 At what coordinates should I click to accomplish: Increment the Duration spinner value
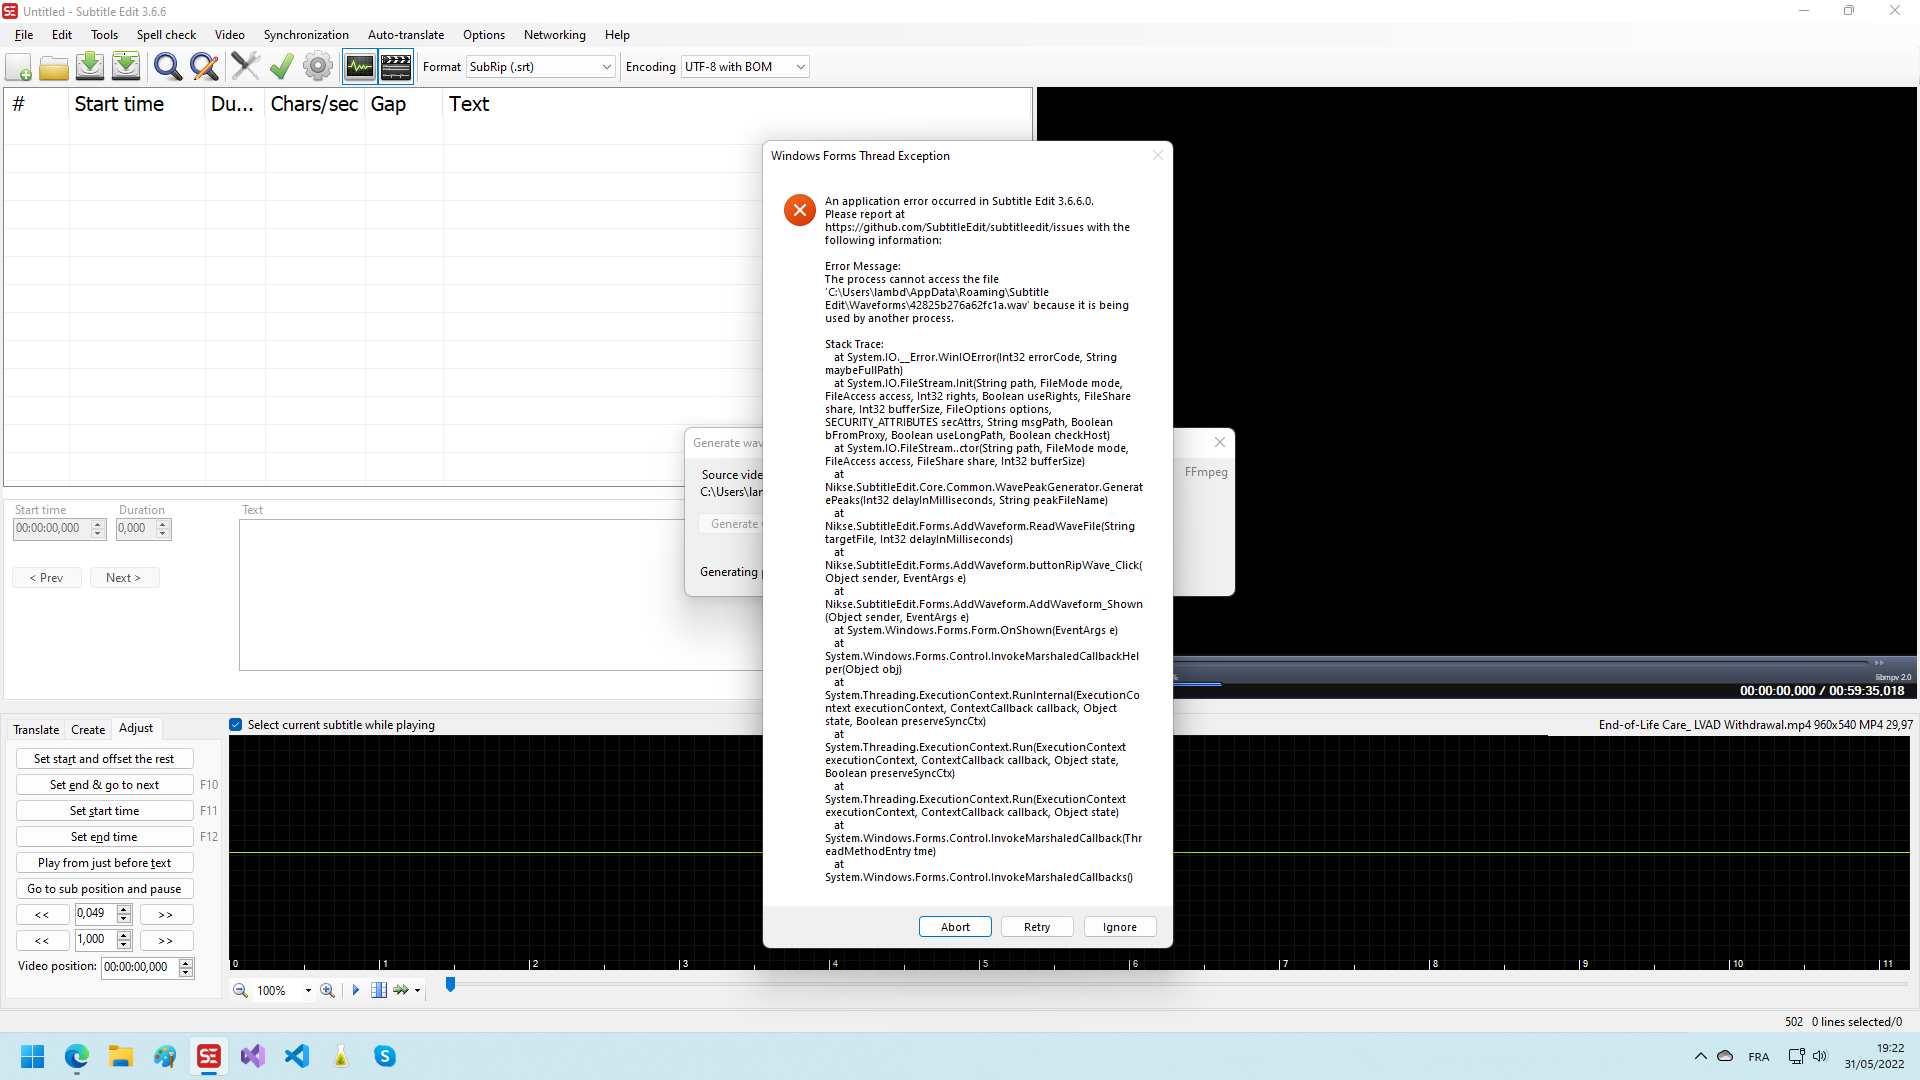tap(161, 524)
